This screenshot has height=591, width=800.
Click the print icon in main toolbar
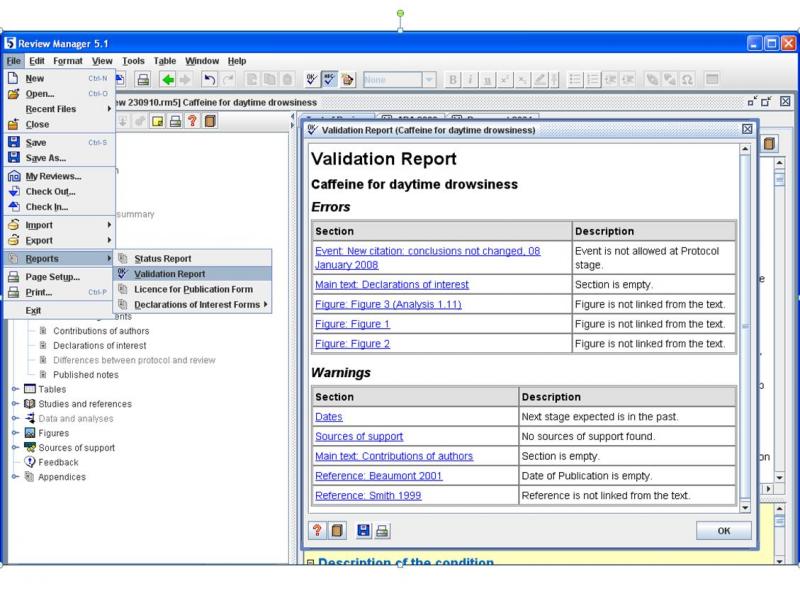(x=143, y=78)
